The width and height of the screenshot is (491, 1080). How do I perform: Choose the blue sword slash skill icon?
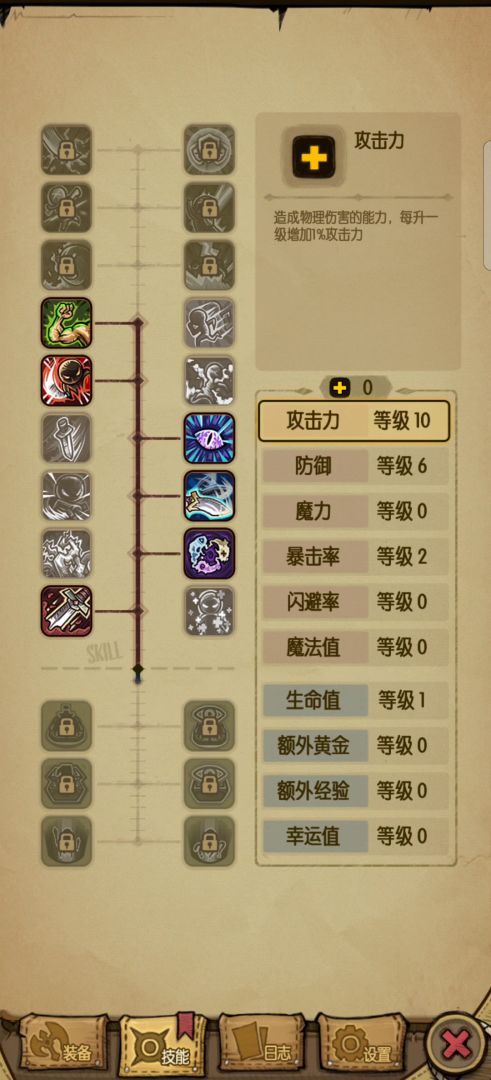pyautogui.click(x=209, y=496)
